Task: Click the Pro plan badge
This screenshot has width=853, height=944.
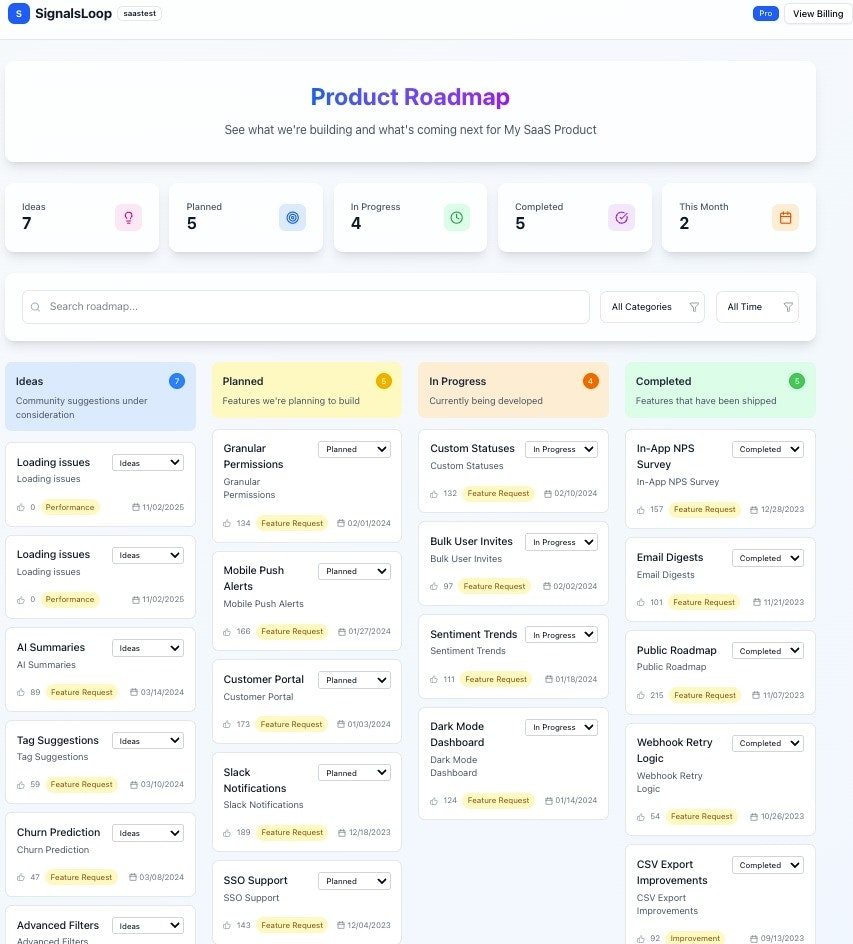Action: click(x=765, y=14)
